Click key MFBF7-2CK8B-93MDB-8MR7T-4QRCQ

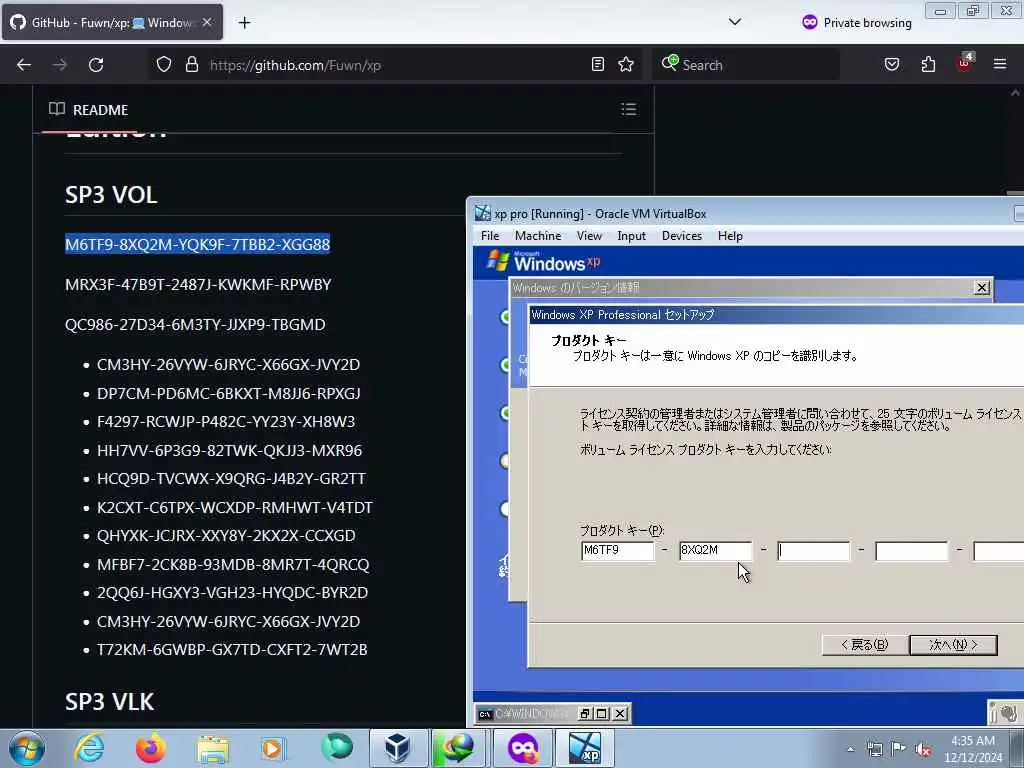pyautogui.click(x=233, y=564)
